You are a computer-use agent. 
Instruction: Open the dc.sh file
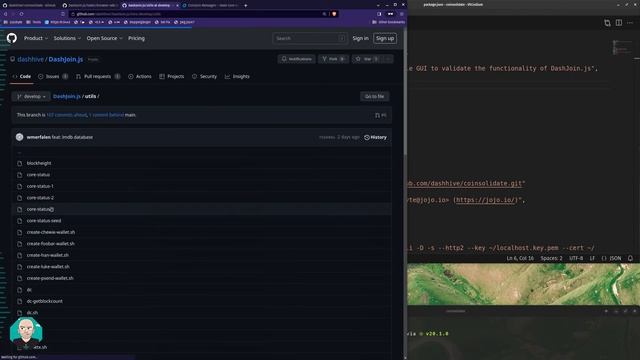coord(32,313)
